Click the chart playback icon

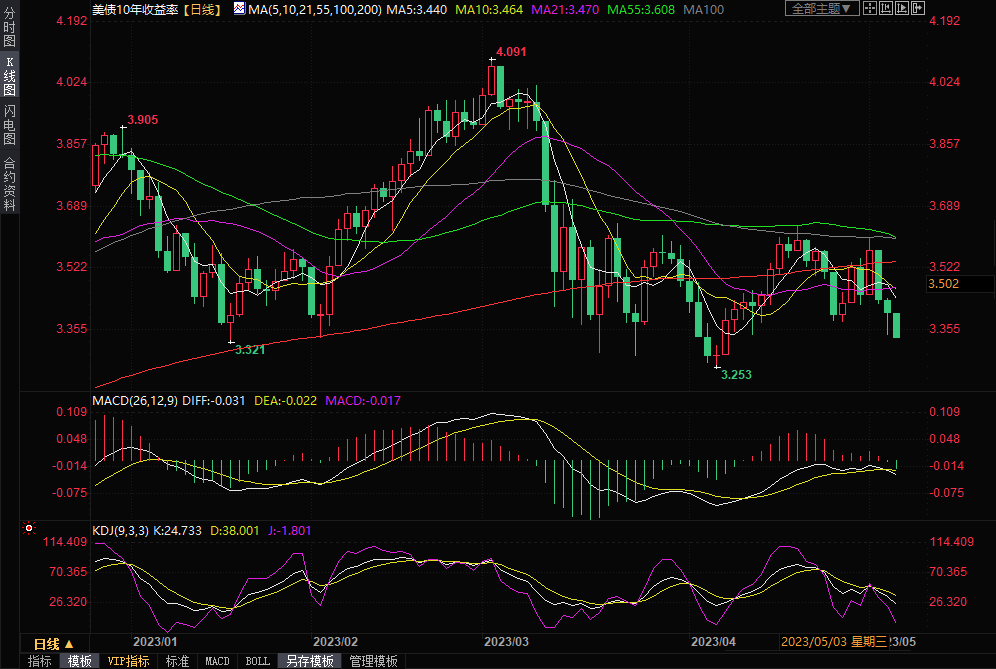click(902, 8)
